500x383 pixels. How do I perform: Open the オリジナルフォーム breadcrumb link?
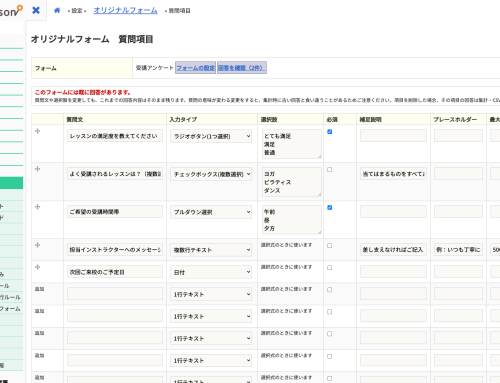[x=125, y=10]
